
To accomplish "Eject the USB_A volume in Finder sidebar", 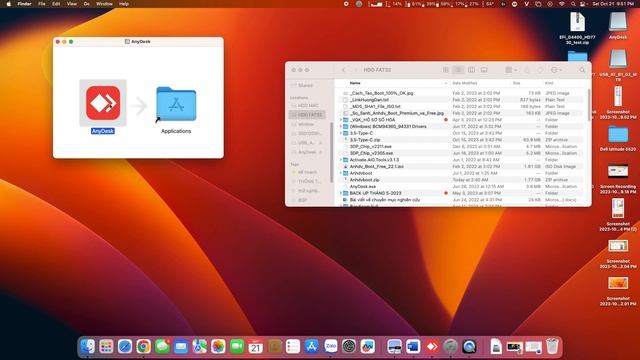I will coord(320,143).
